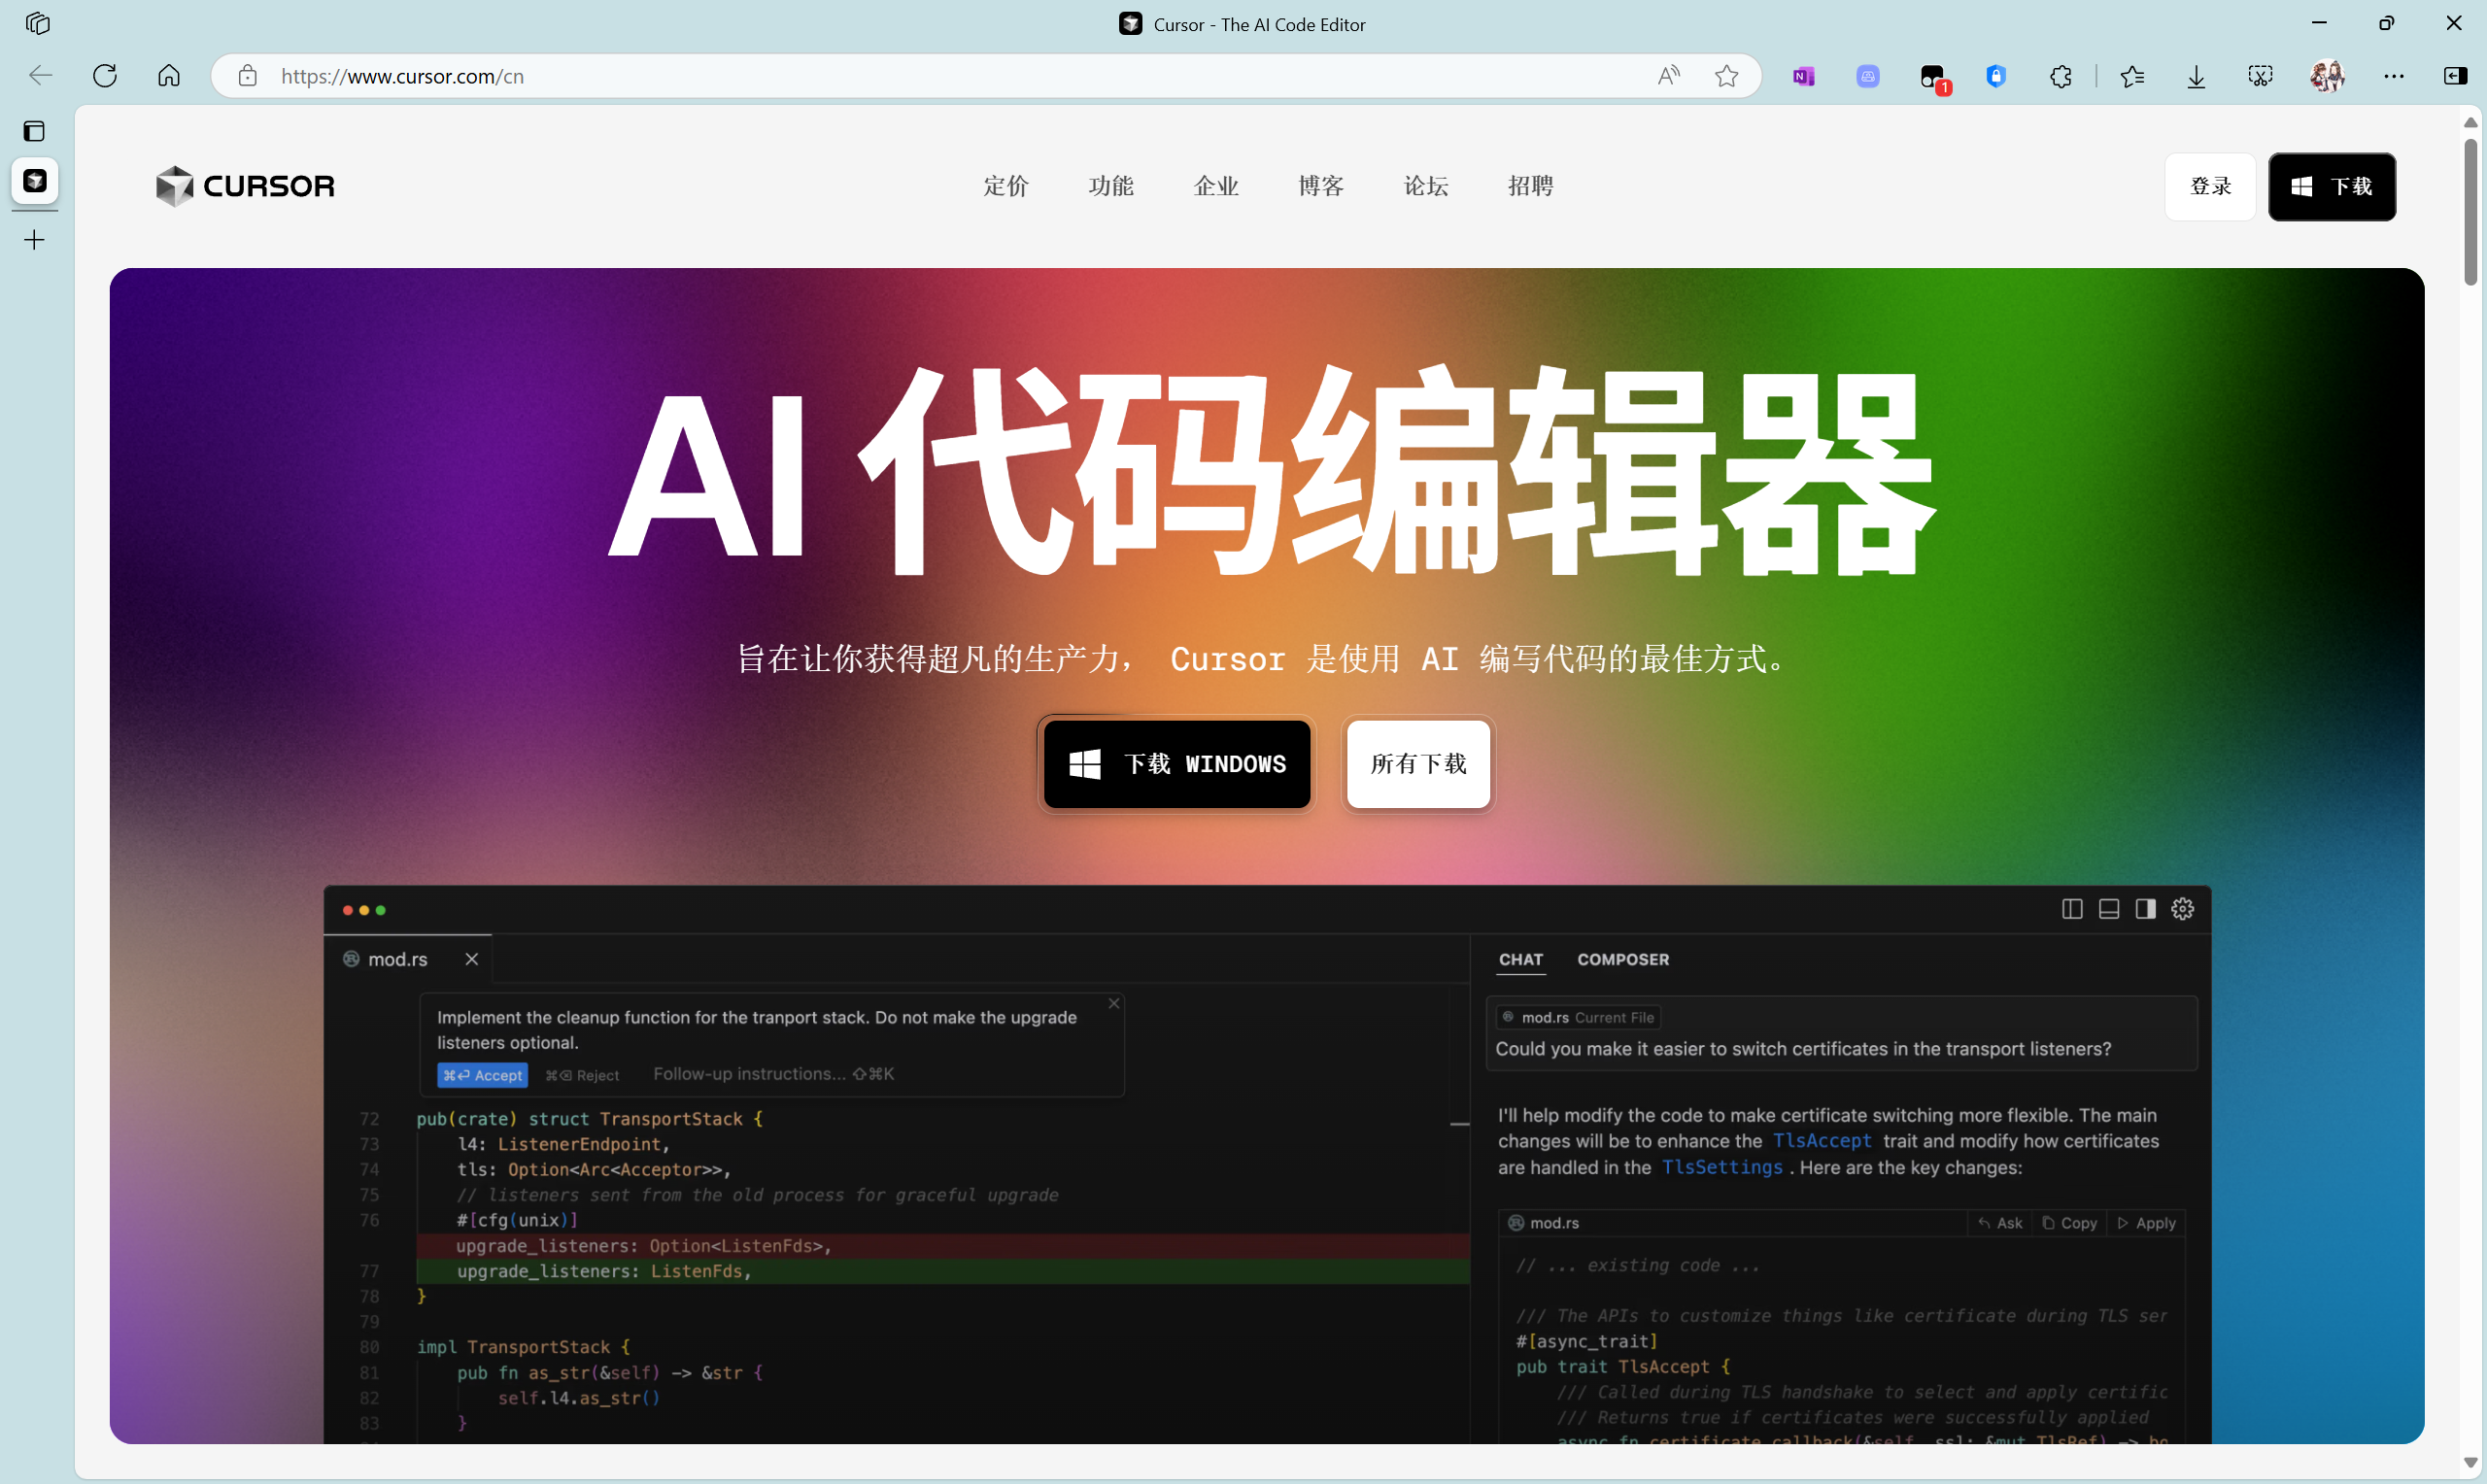2487x1484 pixels.
Task: Click Ask on the code block
Action: 2000,1223
